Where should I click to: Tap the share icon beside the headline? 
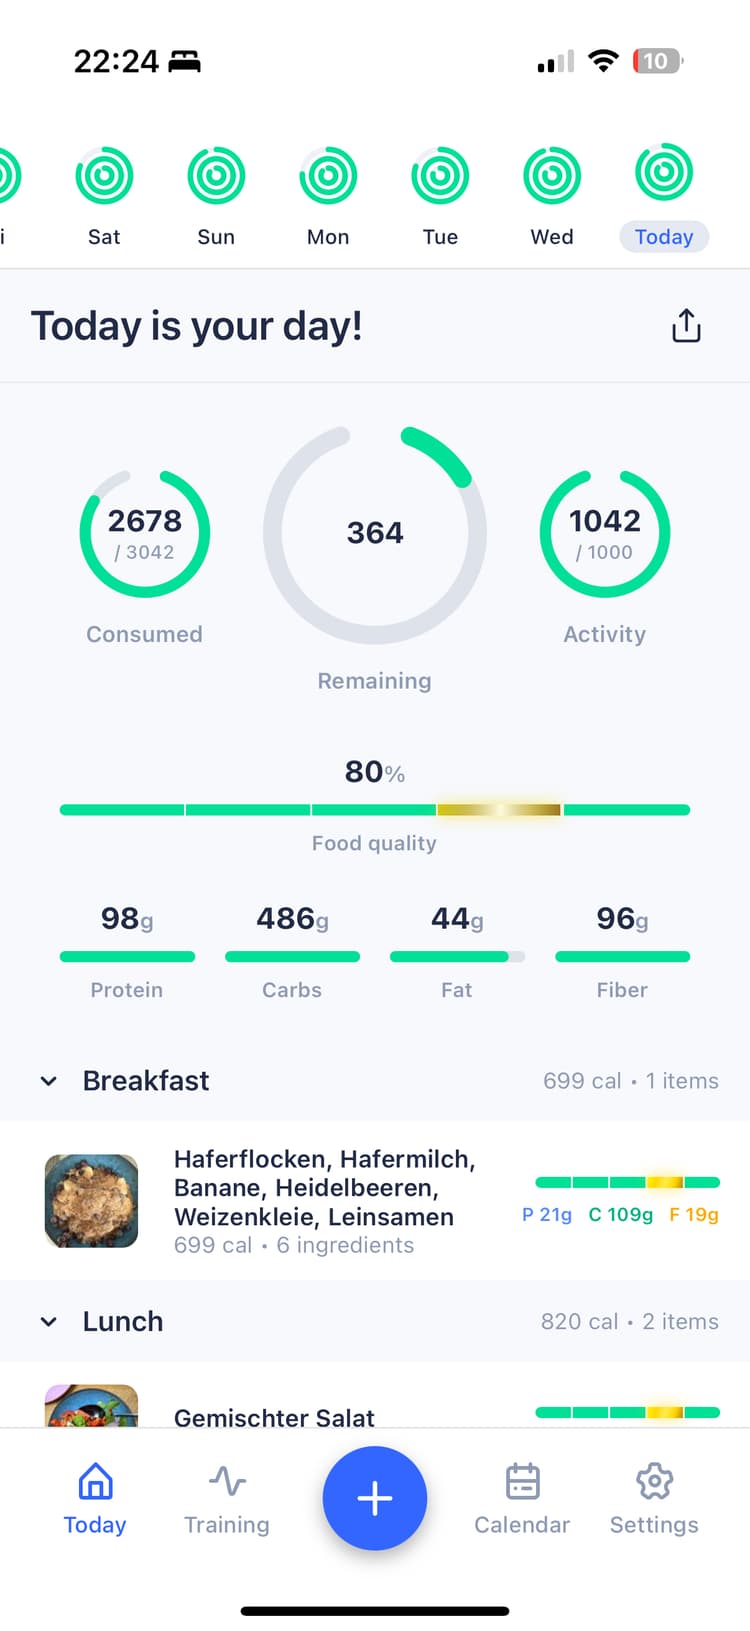click(686, 326)
